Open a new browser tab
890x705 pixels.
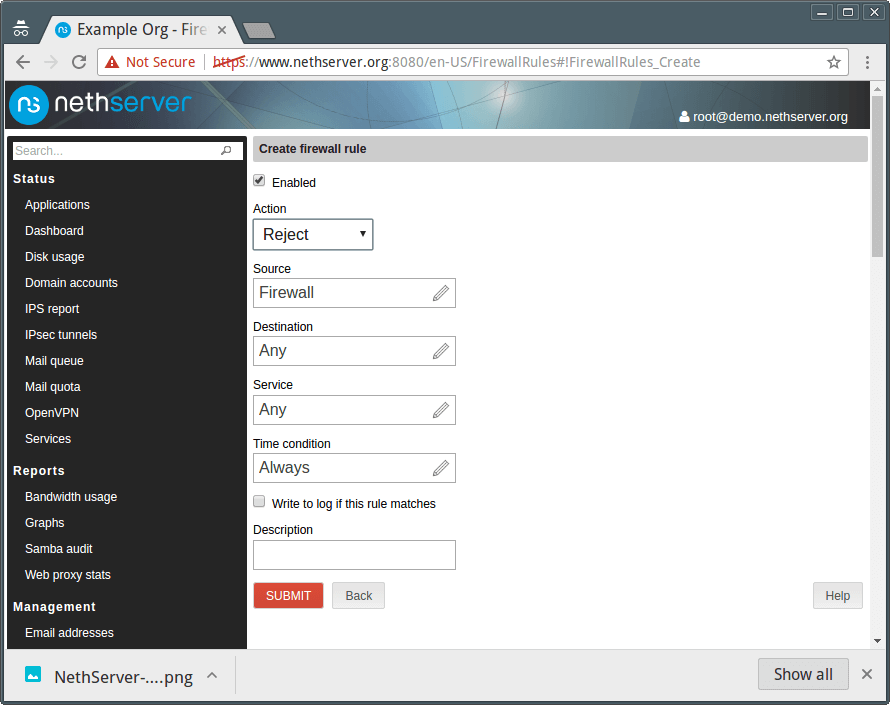click(x=259, y=31)
